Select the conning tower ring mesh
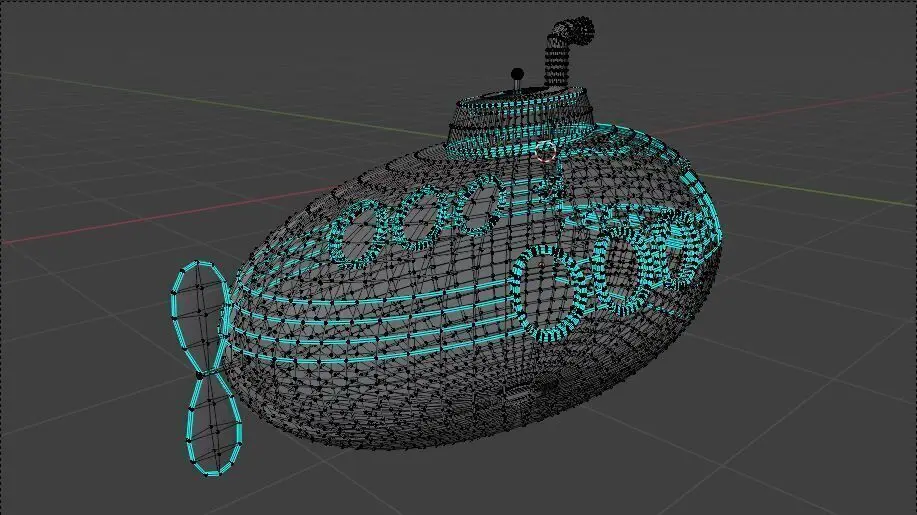Viewport: 917px width, 515px height. click(x=522, y=123)
